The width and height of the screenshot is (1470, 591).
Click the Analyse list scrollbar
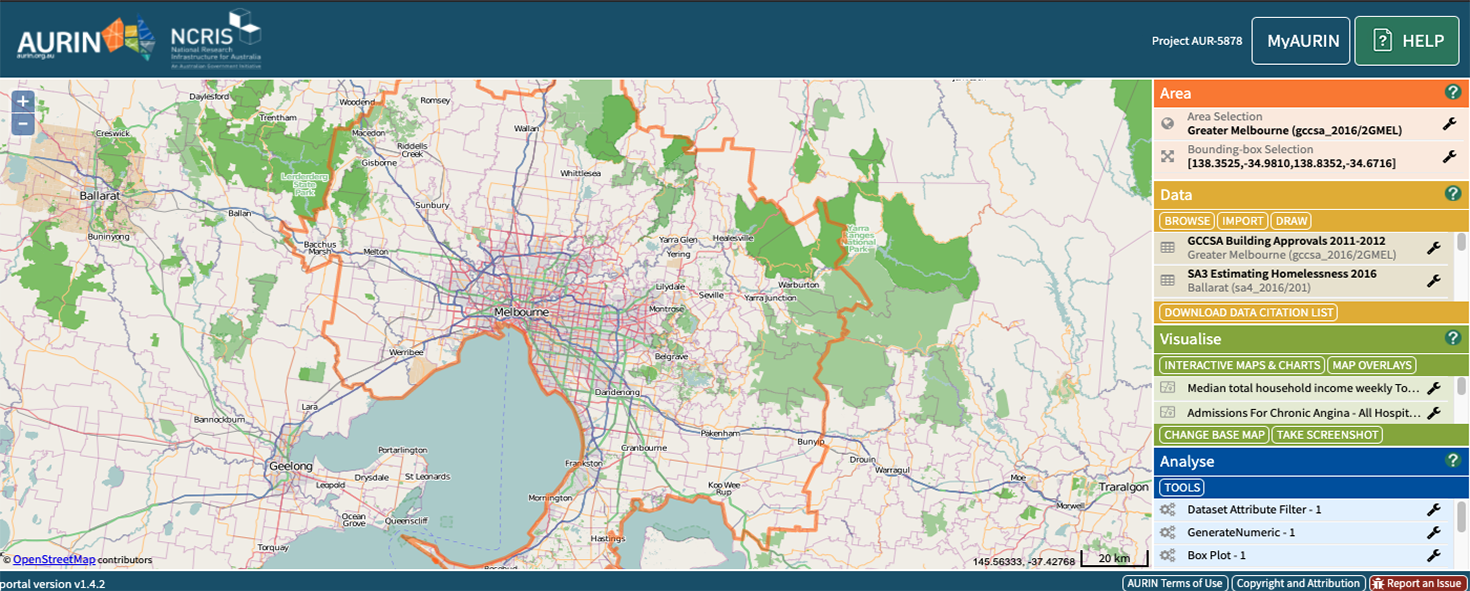(1462, 517)
